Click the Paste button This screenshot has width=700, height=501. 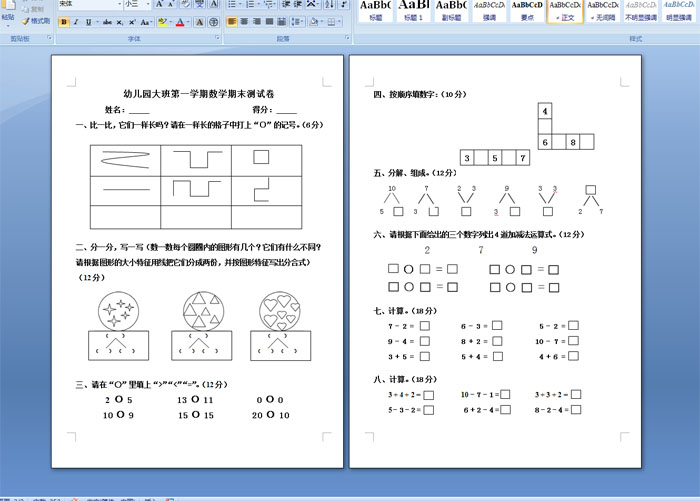pos(8,13)
